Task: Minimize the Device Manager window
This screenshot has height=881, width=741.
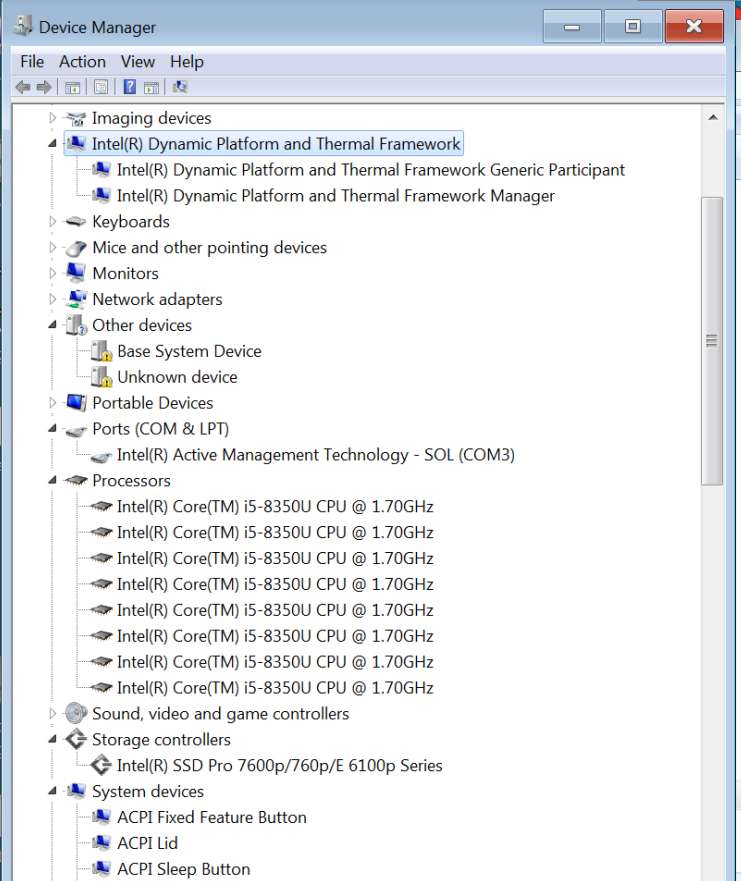Action: point(572,26)
